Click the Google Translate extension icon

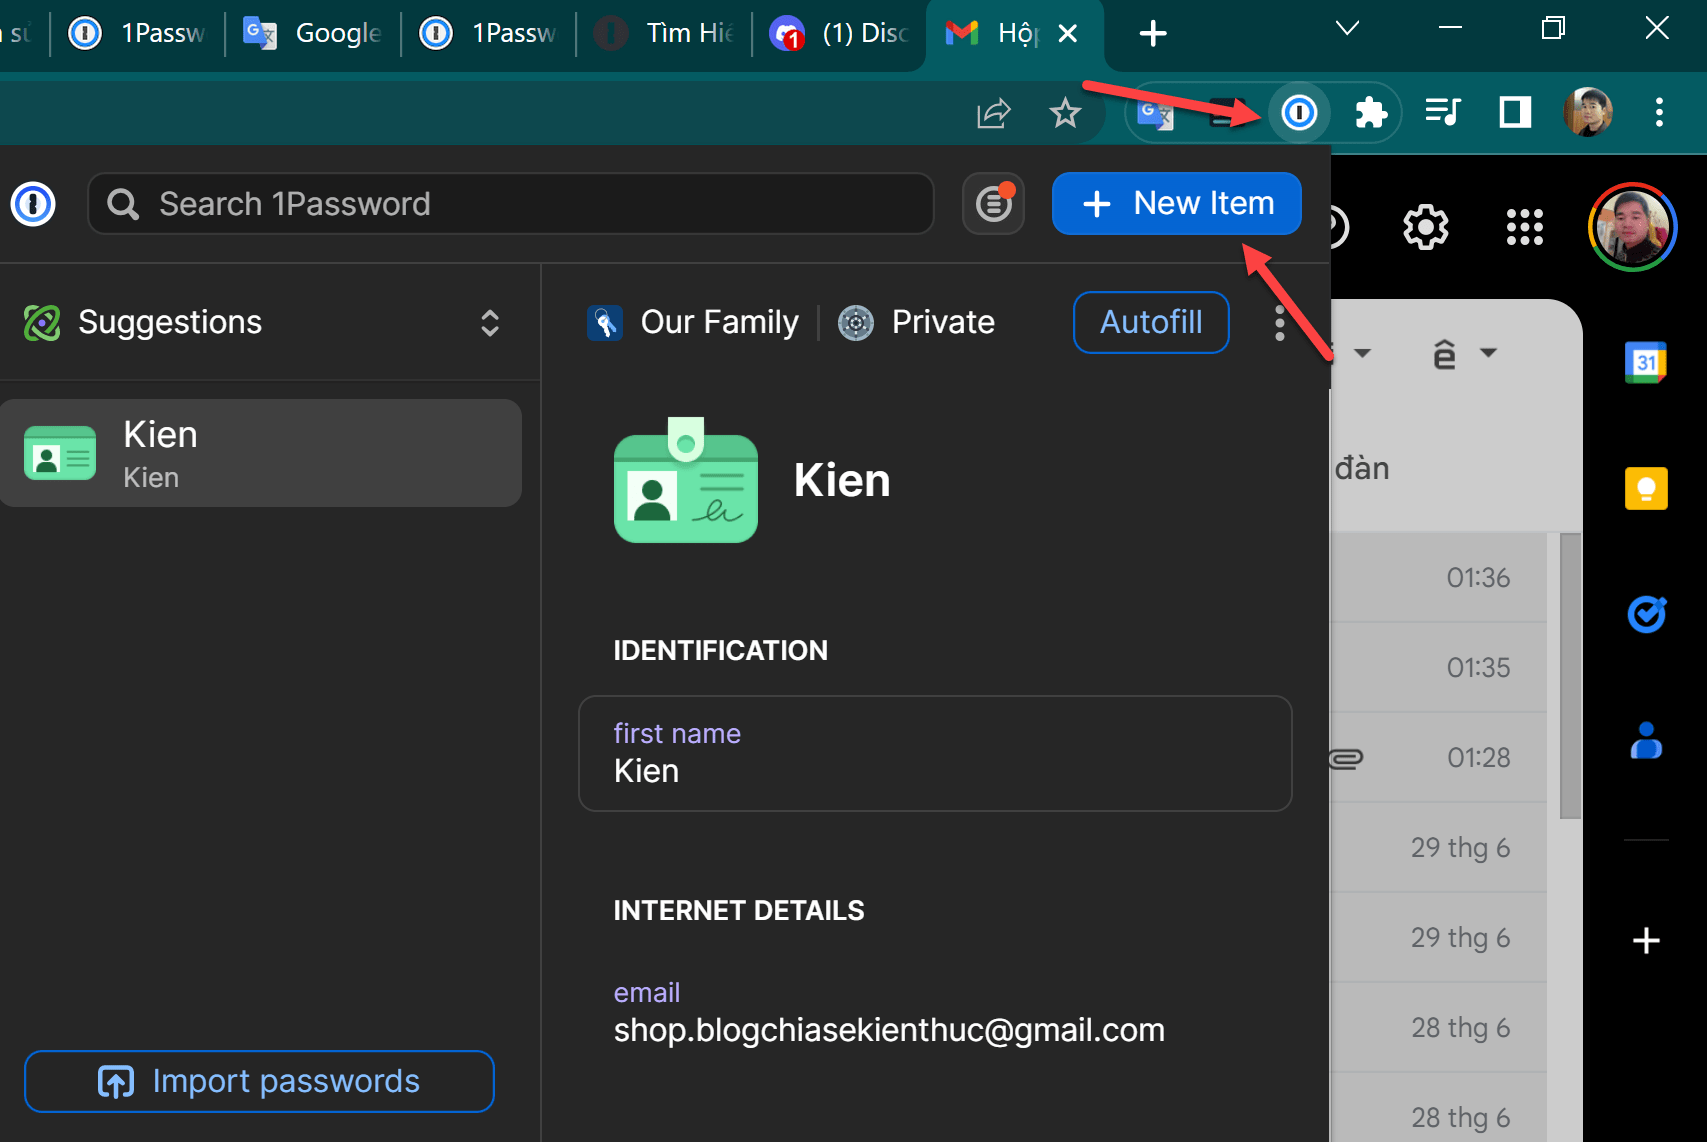[x=1155, y=114]
